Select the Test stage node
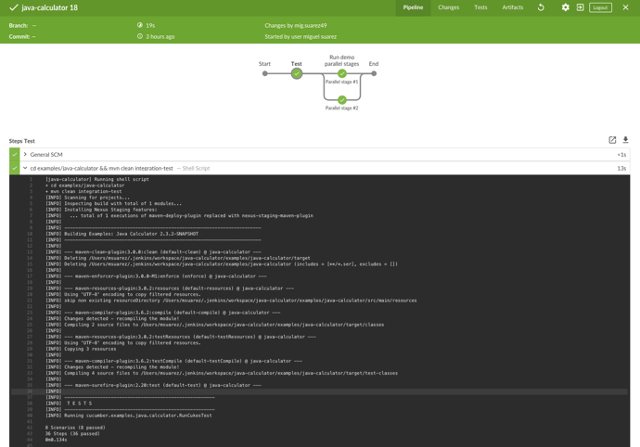The height and width of the screenshot is (447, 640). point(297,73)
